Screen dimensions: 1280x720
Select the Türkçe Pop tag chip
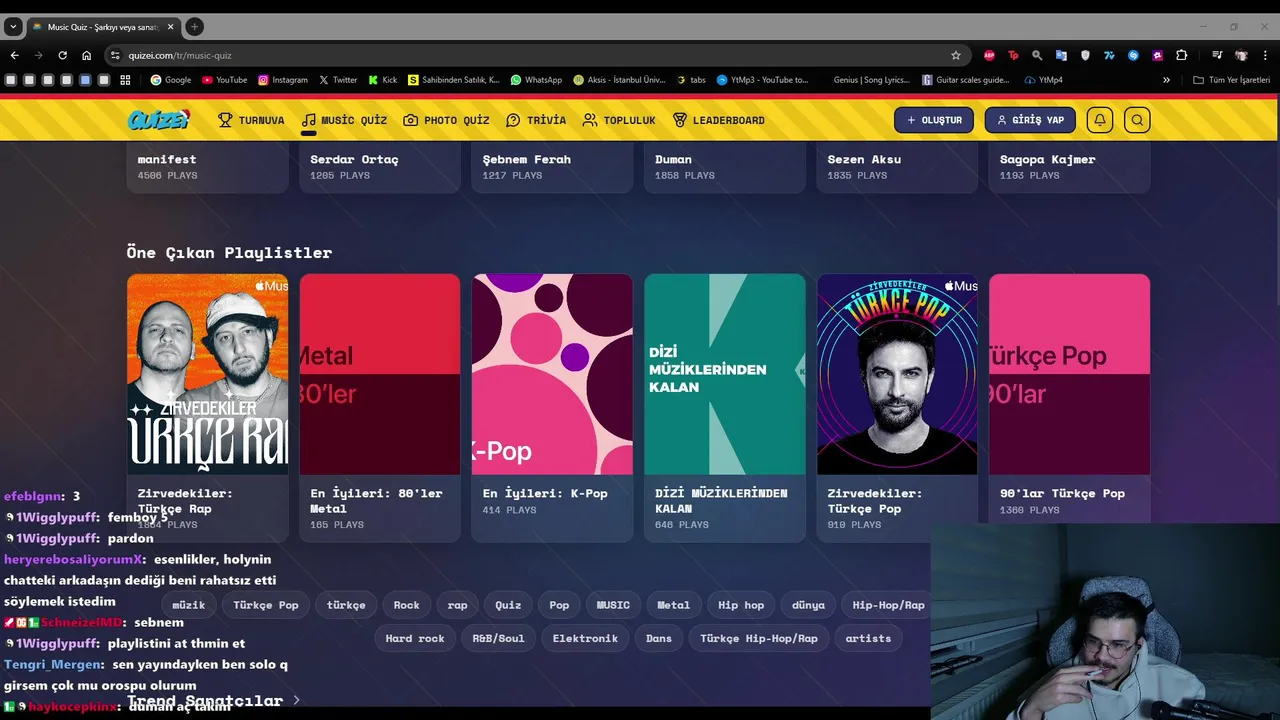click(266, 605)
